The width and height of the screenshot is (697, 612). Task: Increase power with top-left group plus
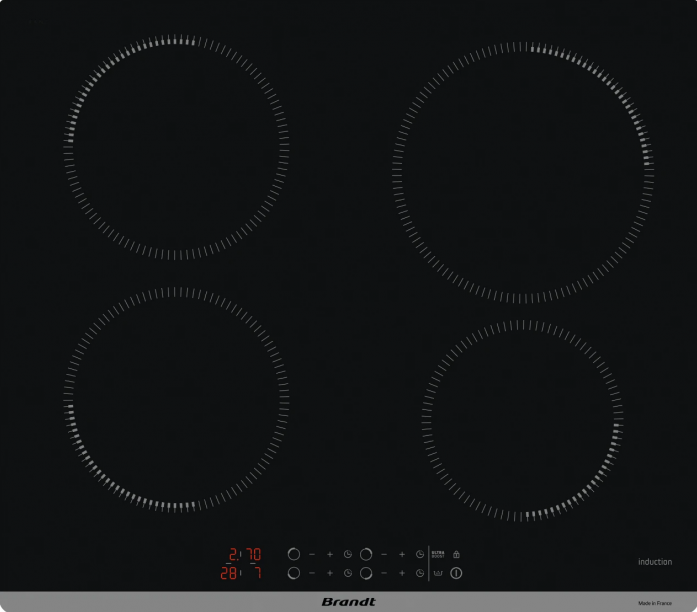329,554
